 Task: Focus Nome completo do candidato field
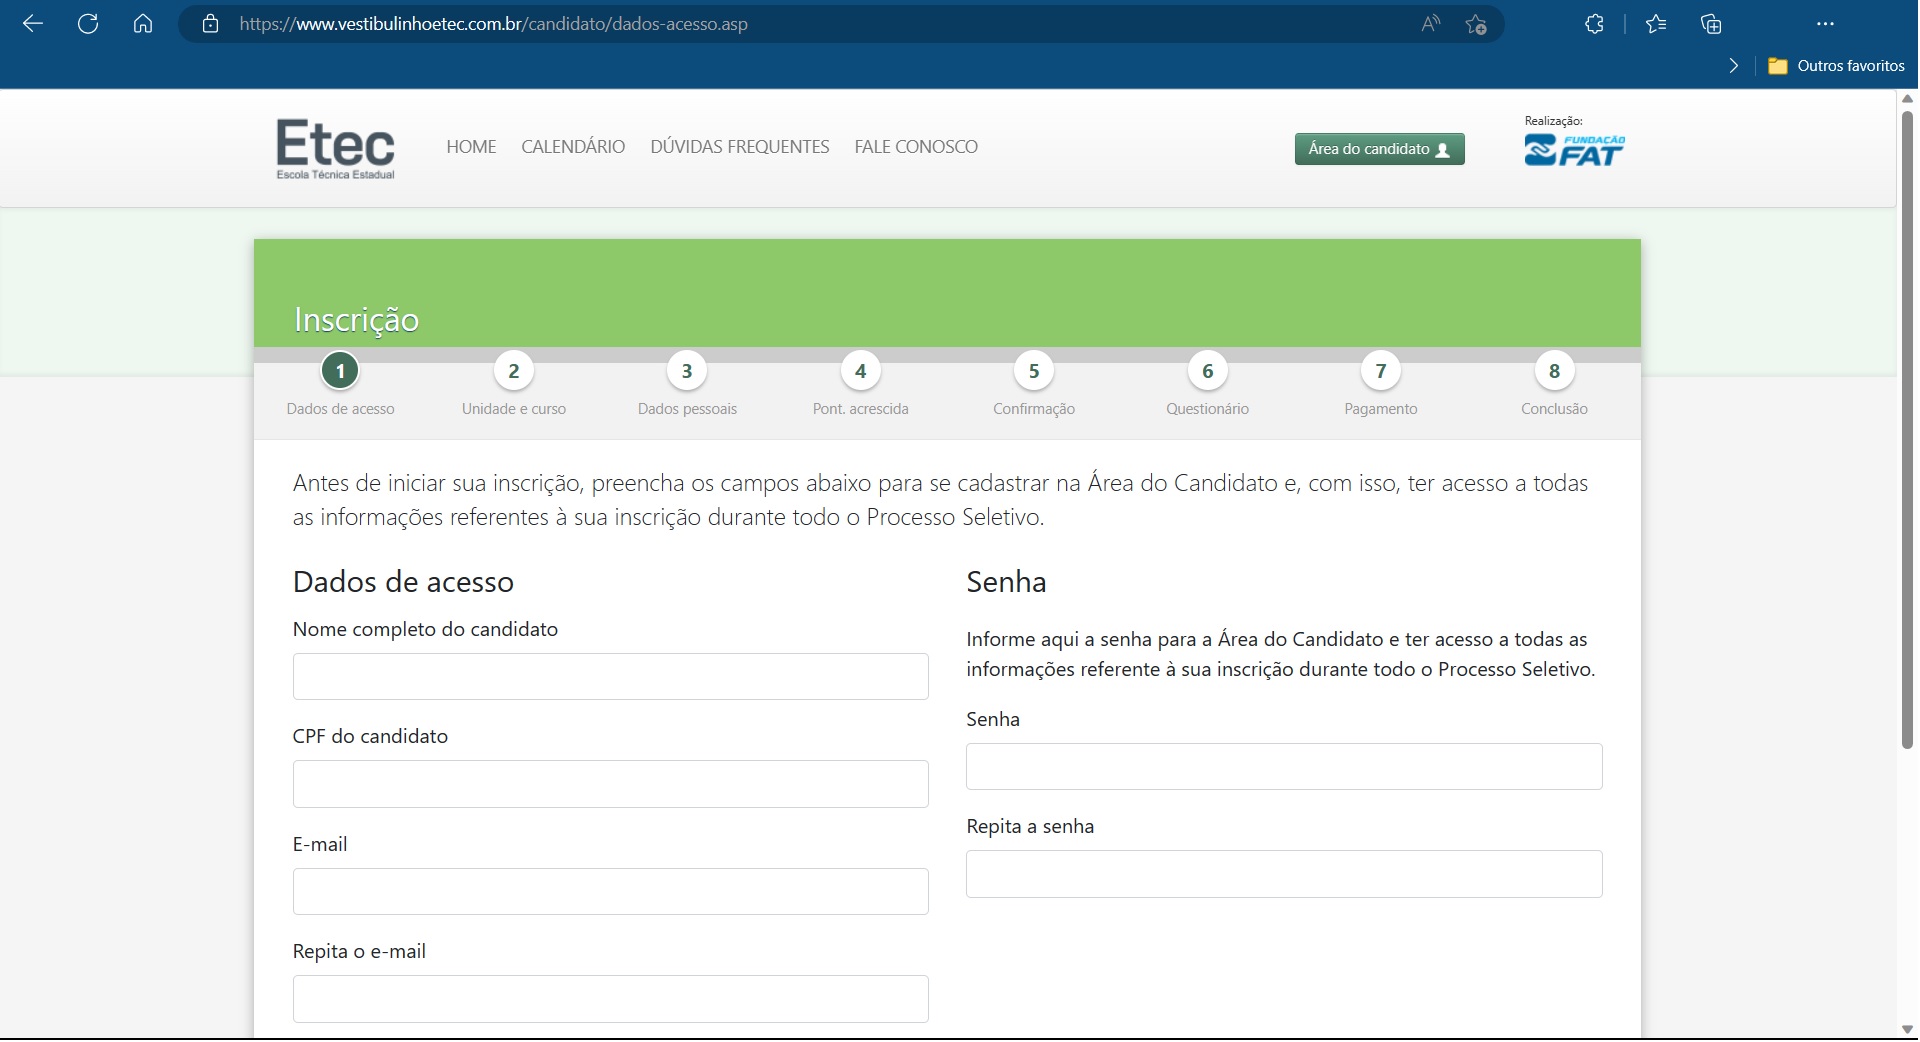pyautogui.click(x=611, y=677)
